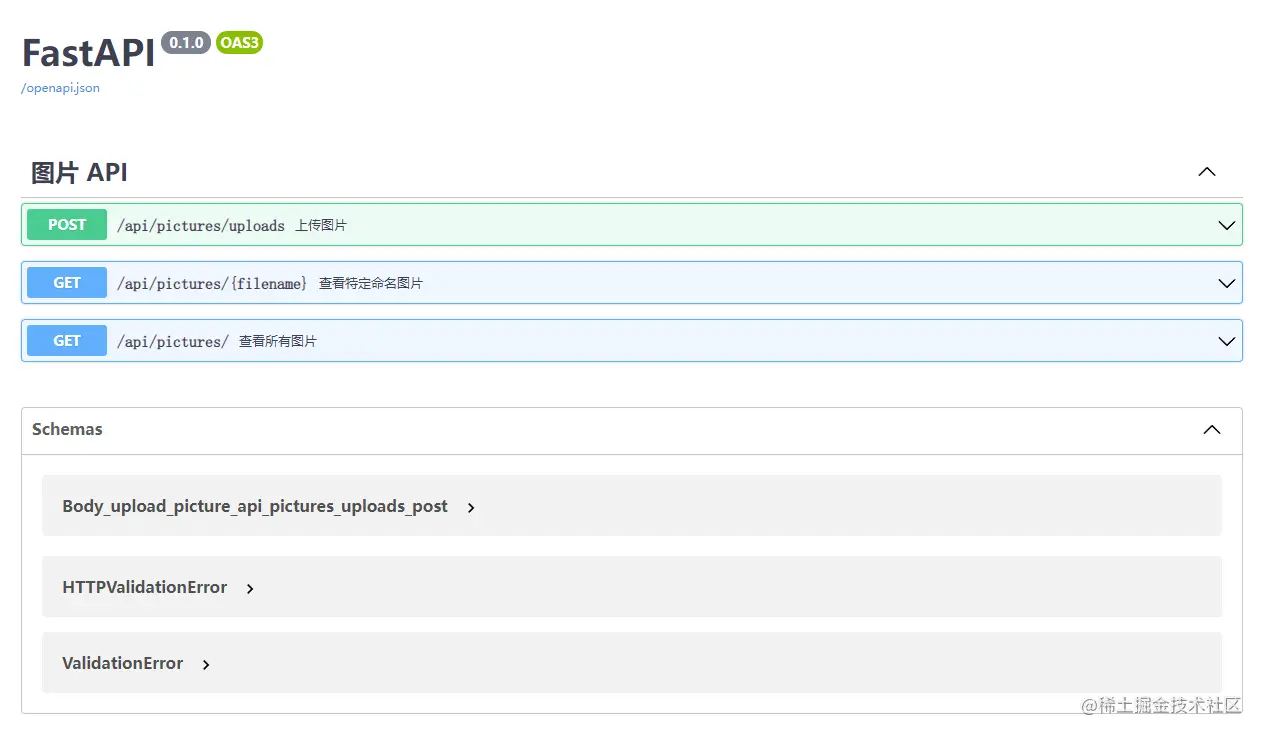1263x737 pixels.
Task: Click the FastAPI title
Action: [x=88, y=53]
